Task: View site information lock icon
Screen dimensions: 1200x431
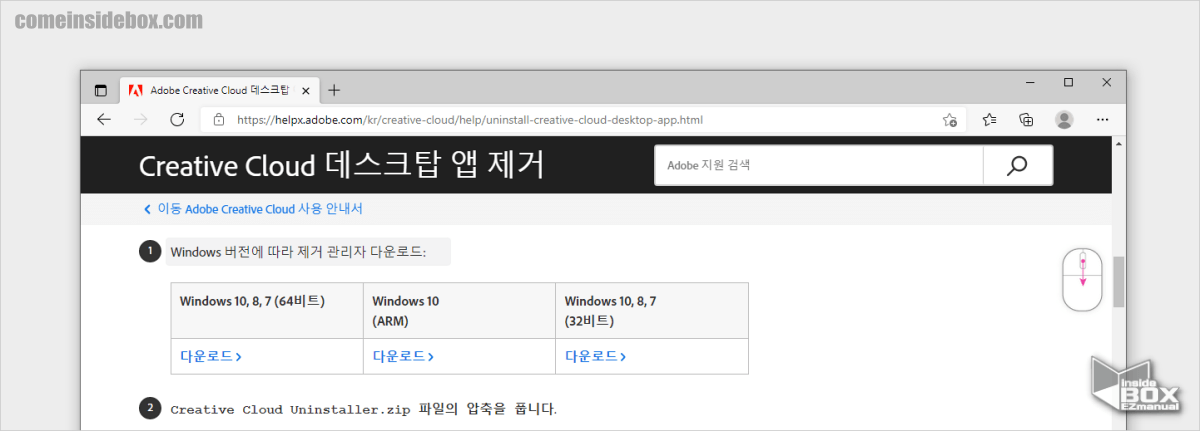Action: pos(218,120)
